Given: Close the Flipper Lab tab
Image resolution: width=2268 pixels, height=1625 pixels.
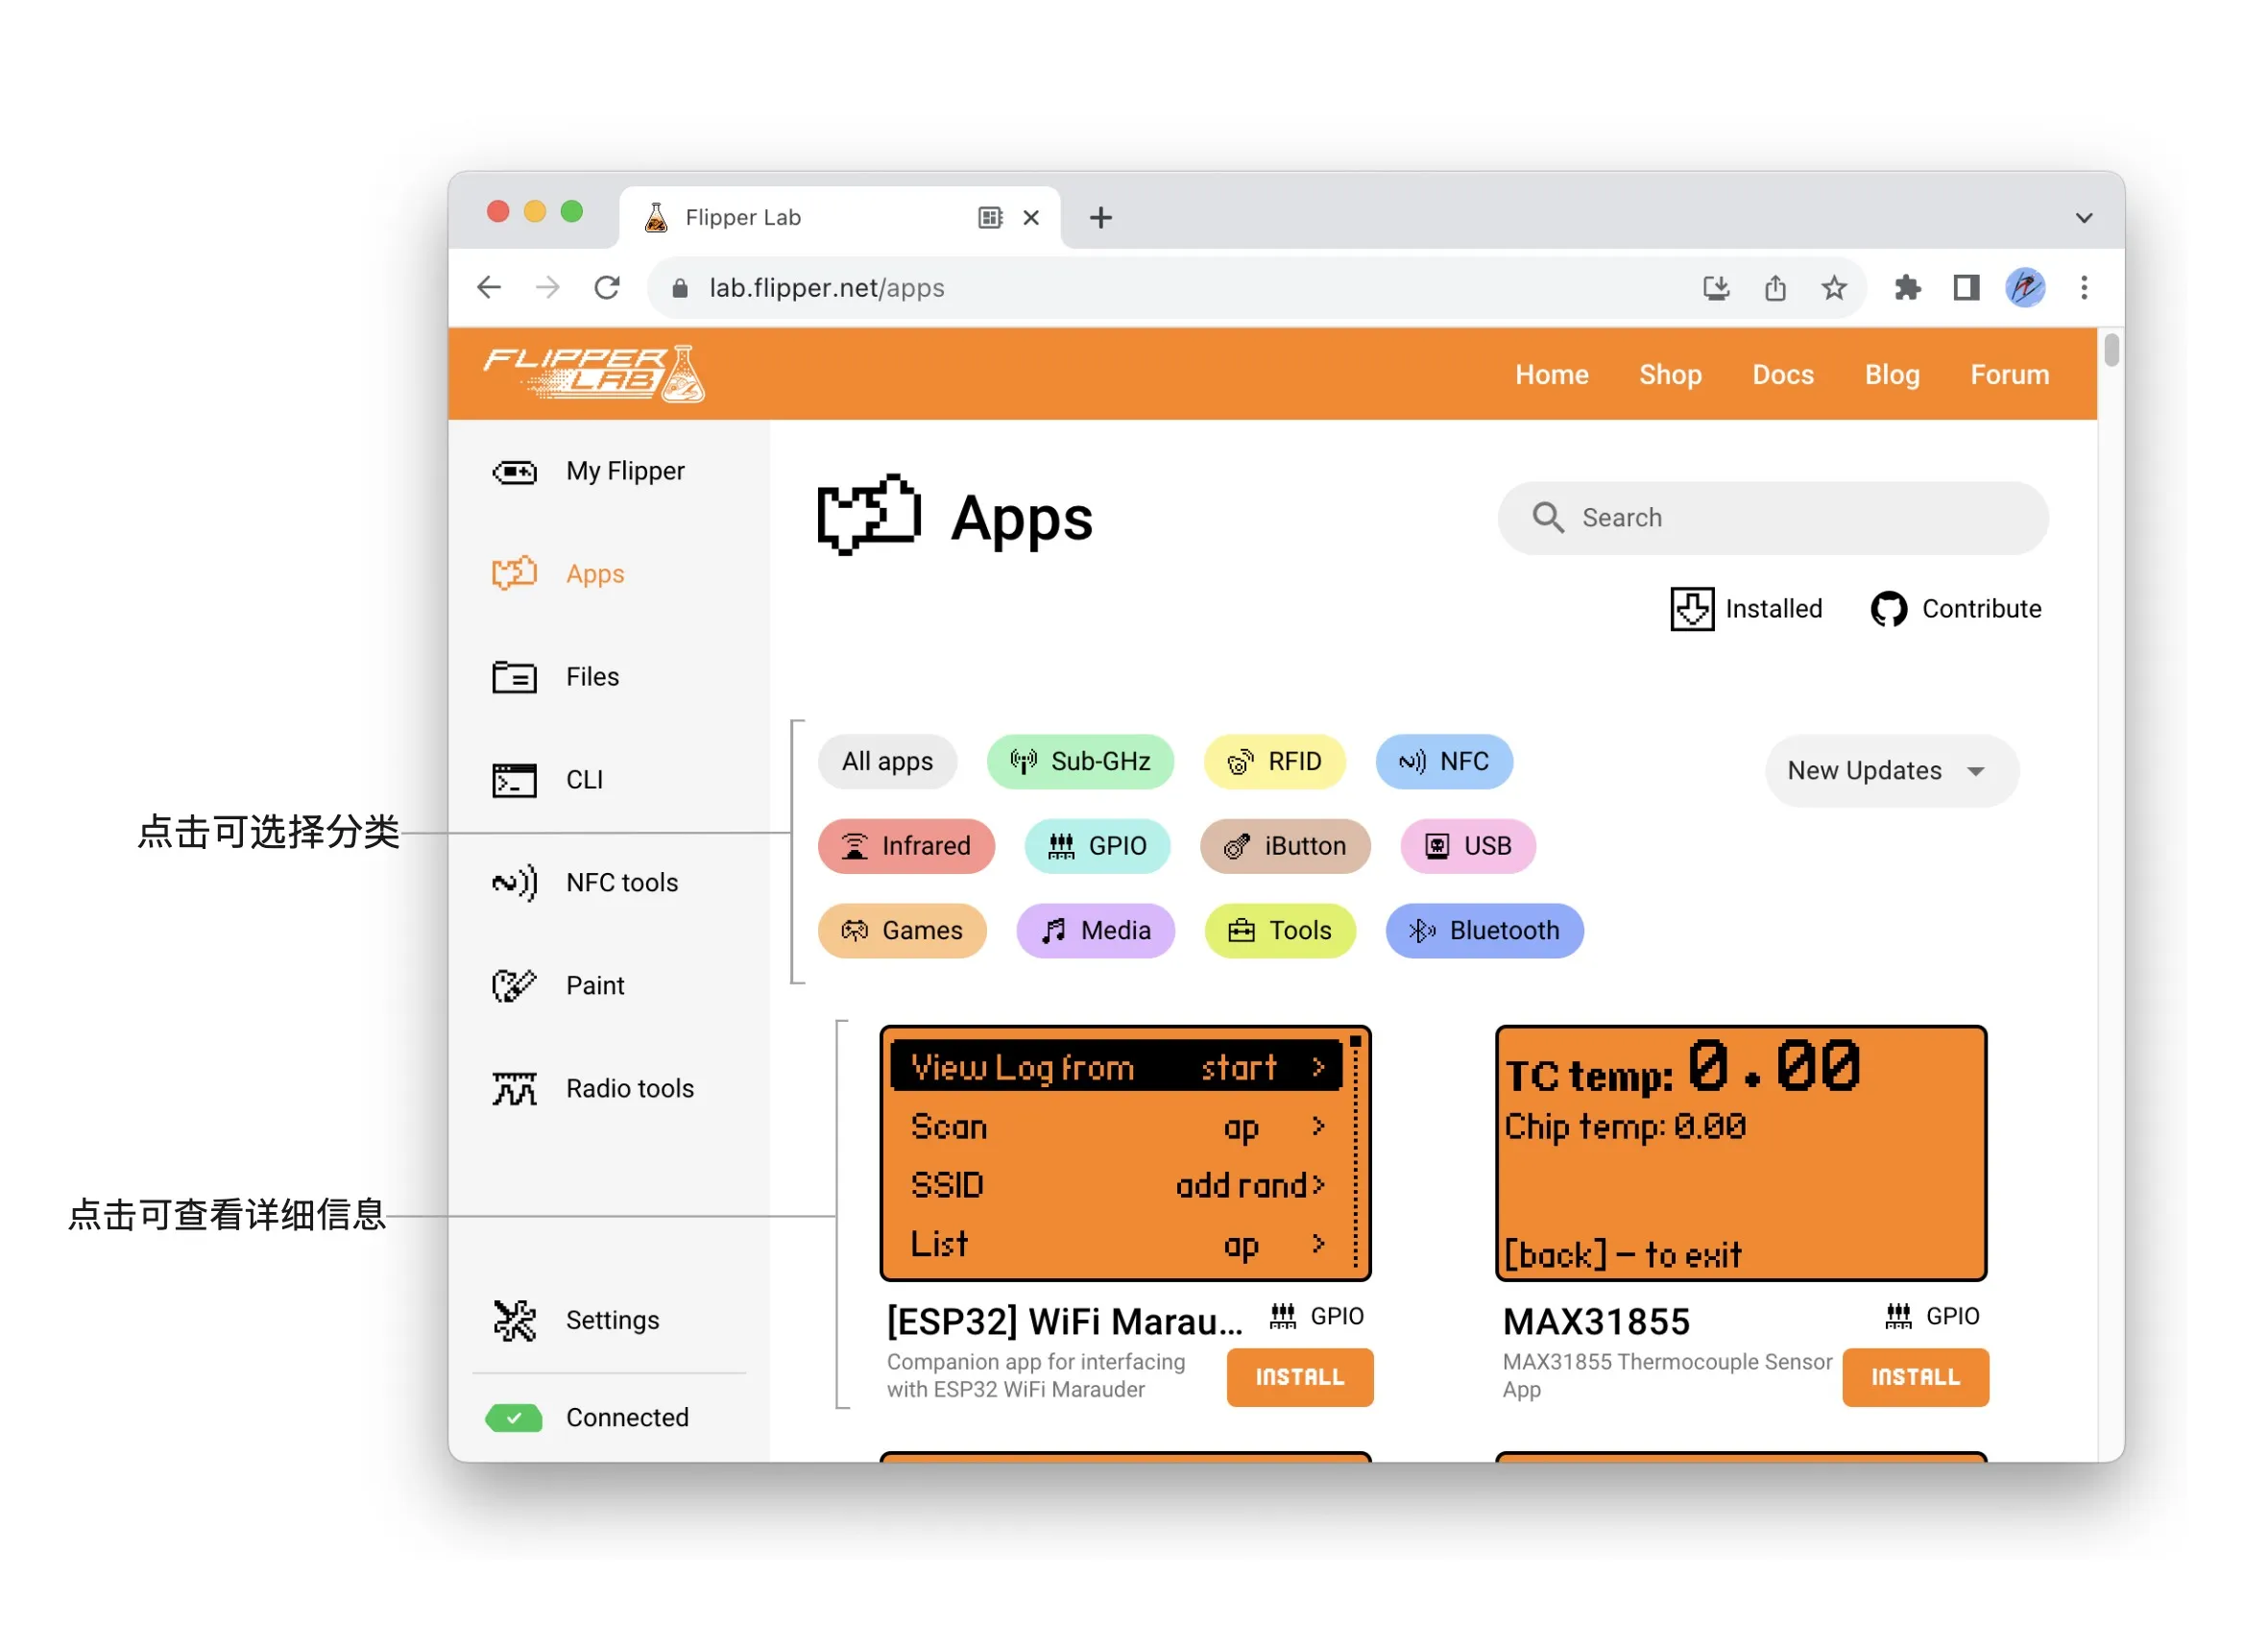Looking at the screenshot, I should [1031, 217].
